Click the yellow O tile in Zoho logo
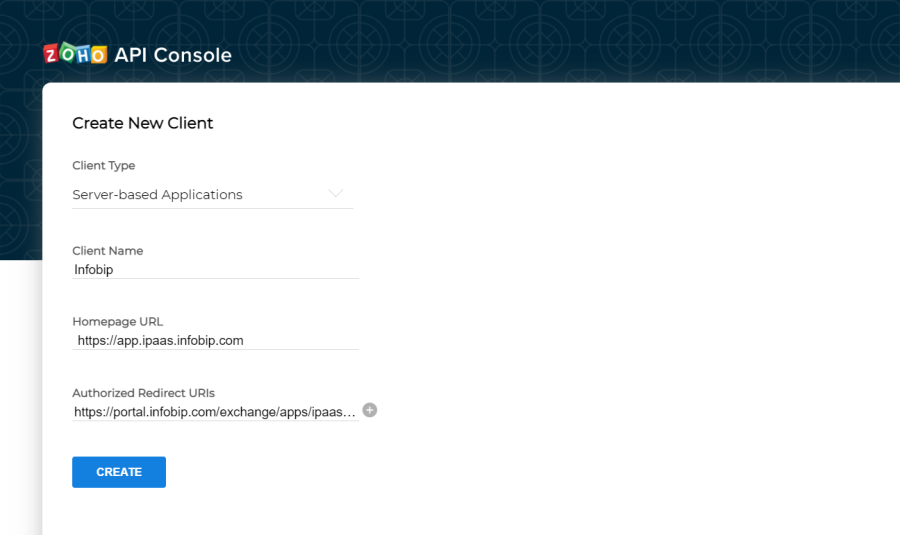 [98, 55]
